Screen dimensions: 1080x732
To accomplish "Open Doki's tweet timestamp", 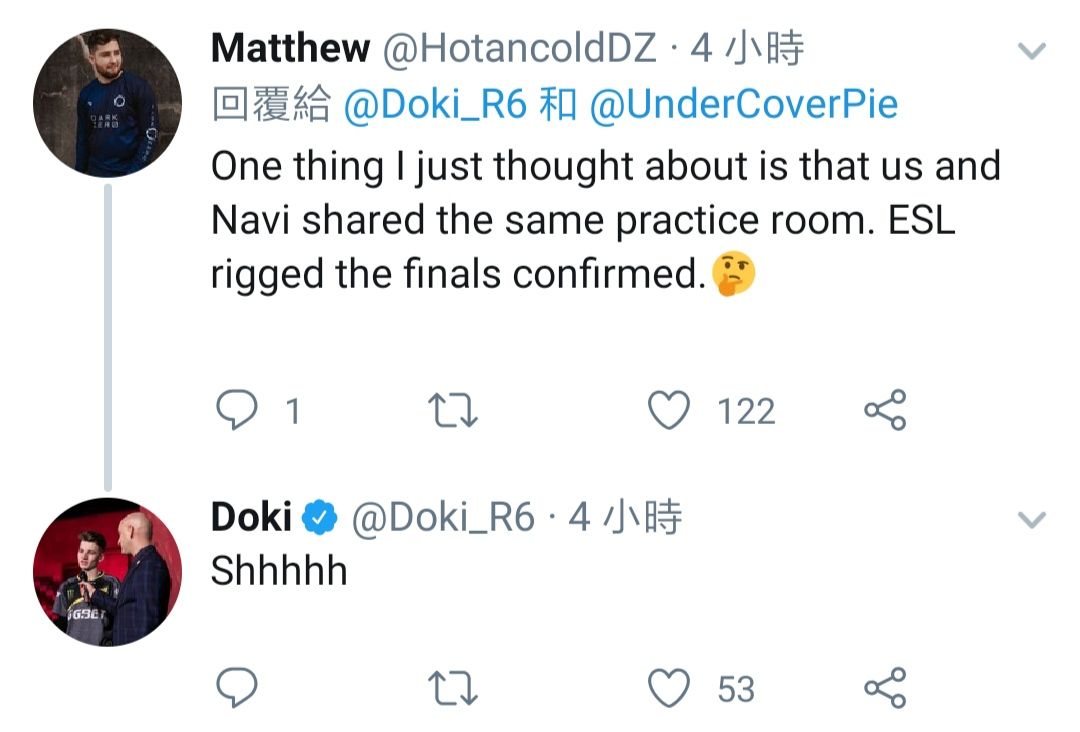I will (625, 517).
